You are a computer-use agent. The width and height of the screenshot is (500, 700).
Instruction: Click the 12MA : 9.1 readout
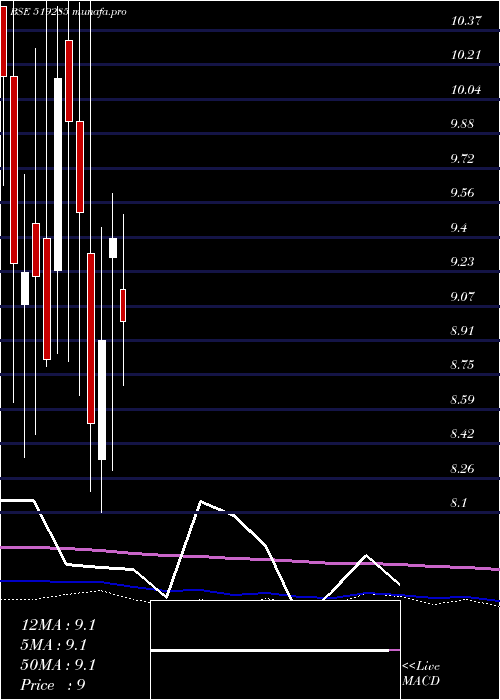[x=58, y=625]
